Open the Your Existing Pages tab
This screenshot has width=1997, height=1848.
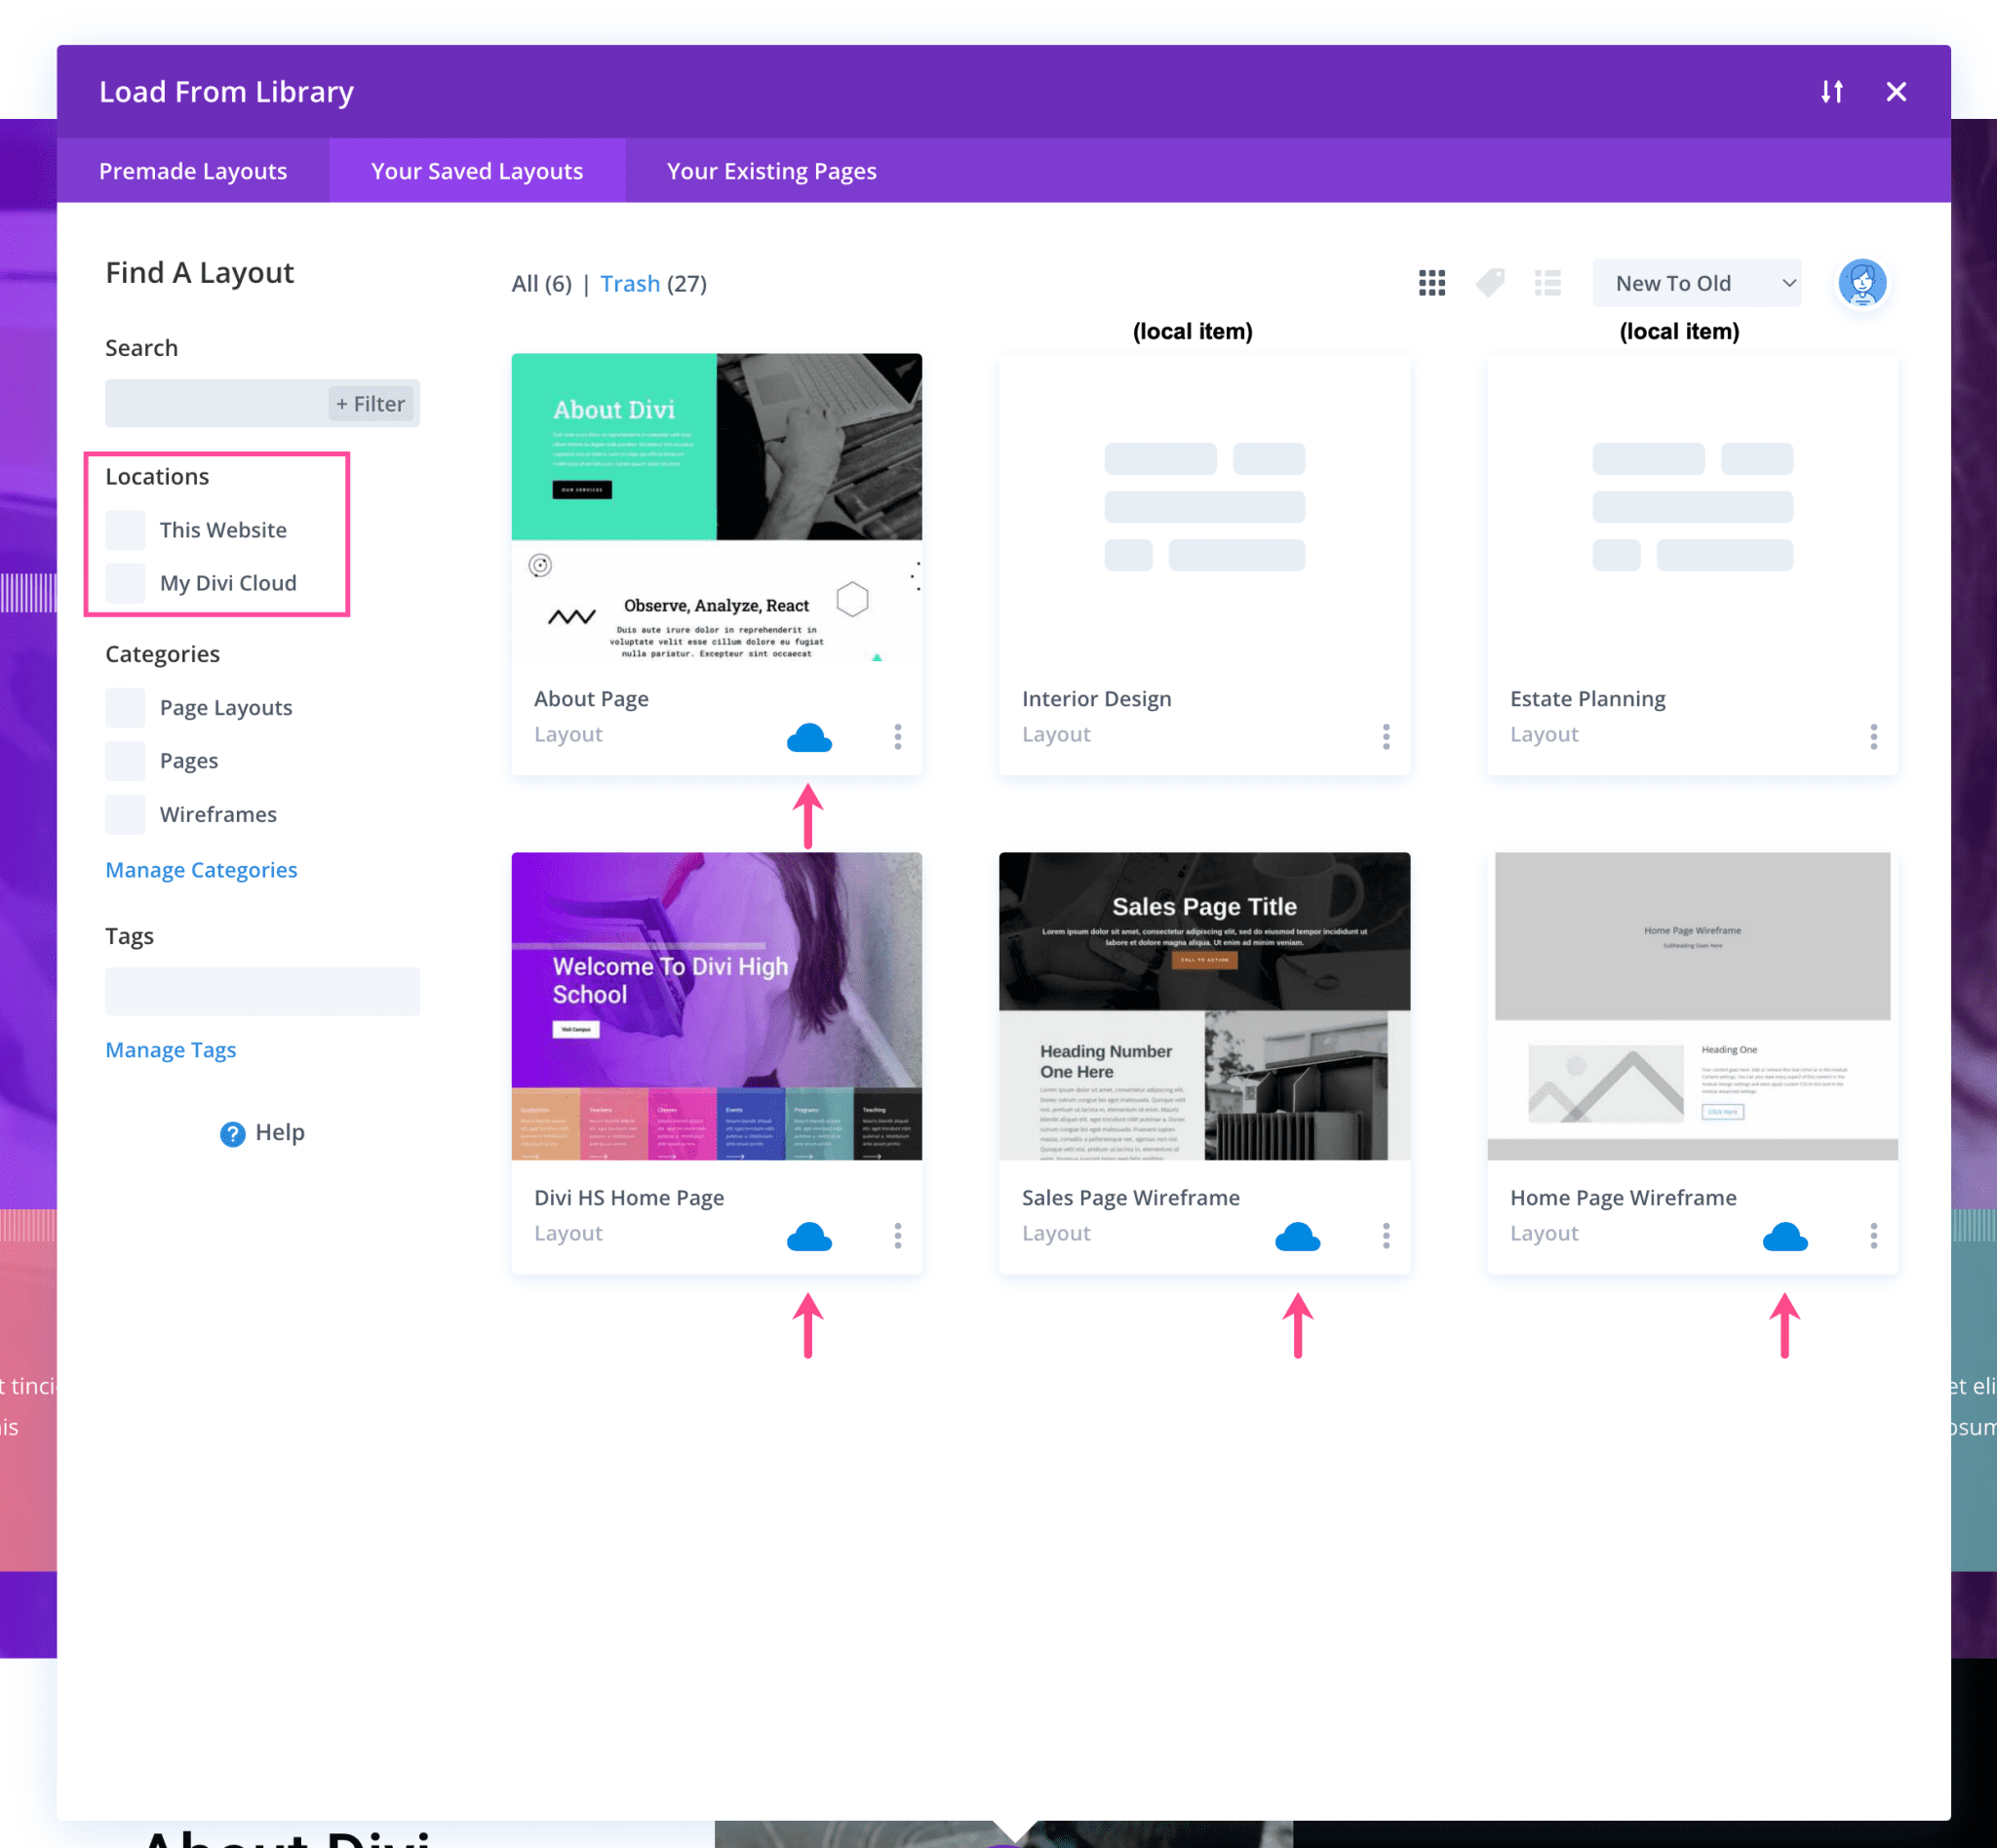[x=771, y=170]
